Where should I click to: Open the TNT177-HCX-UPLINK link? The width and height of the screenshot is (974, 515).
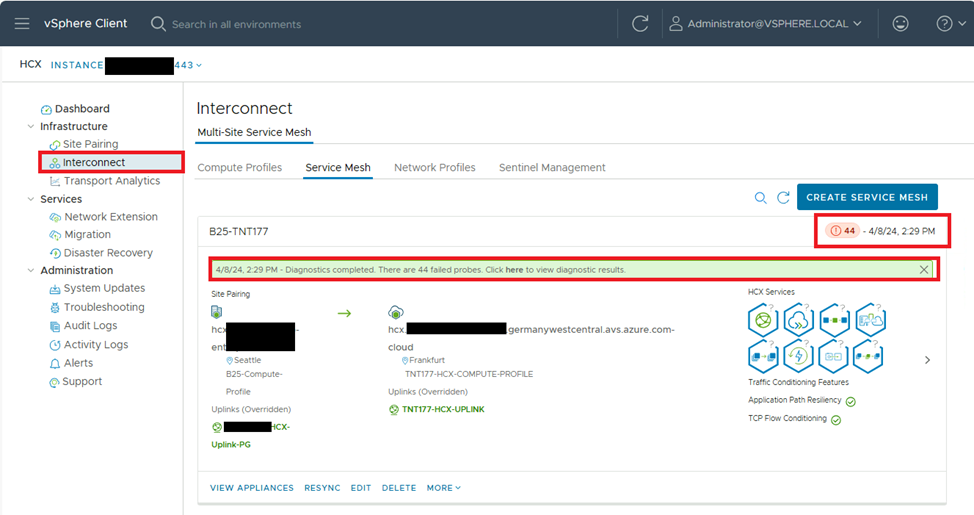(443, 409)
